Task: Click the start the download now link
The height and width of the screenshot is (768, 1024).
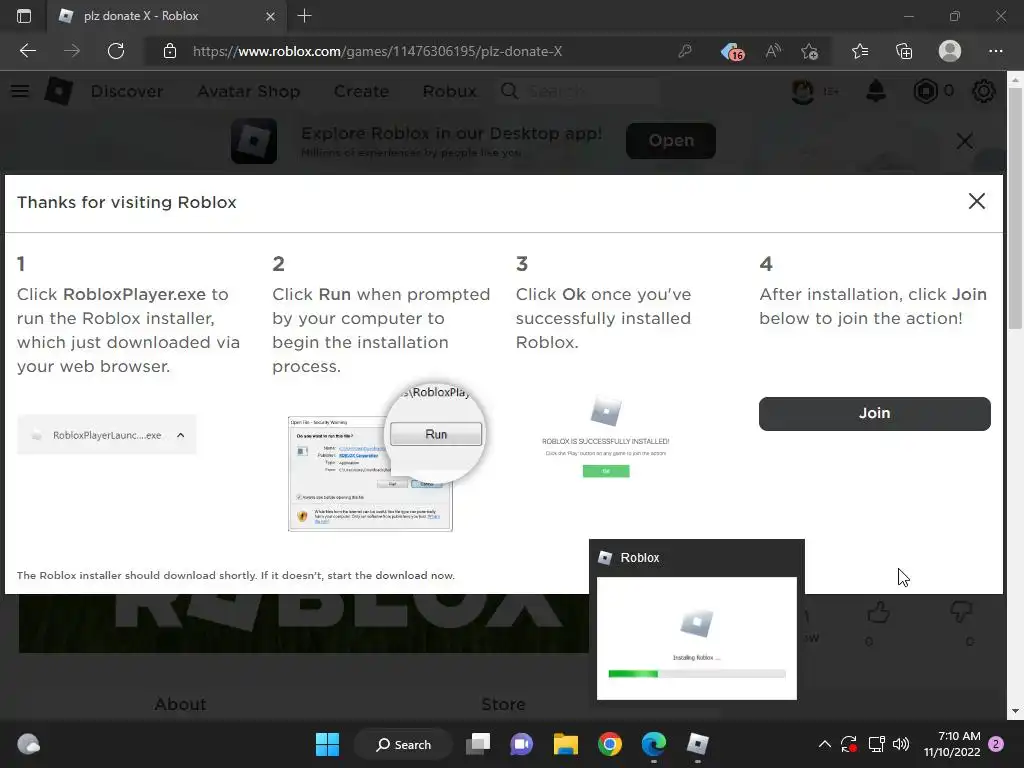Action: 391,575
